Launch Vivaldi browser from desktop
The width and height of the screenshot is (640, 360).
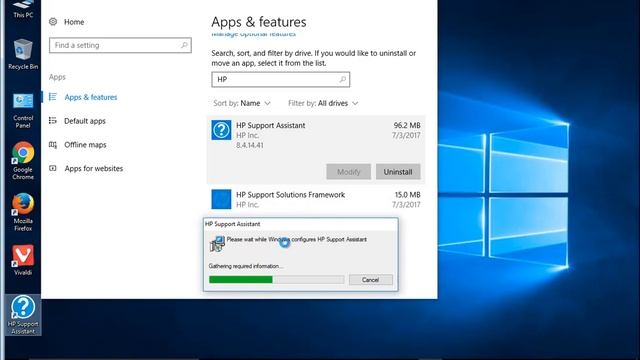tap(23, 260)
